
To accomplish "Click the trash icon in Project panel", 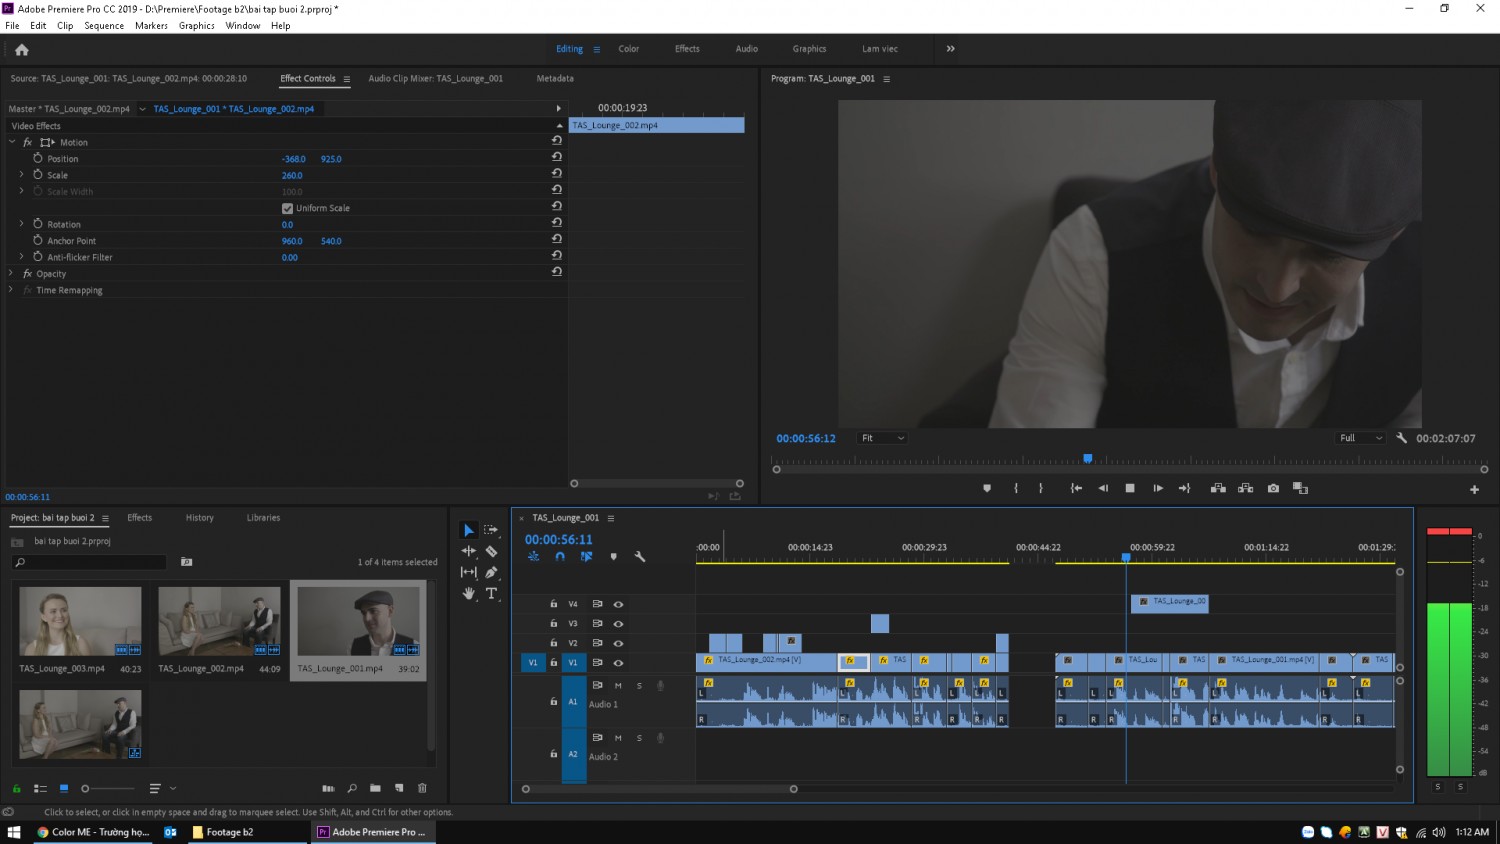I will (x=422, y=788).
